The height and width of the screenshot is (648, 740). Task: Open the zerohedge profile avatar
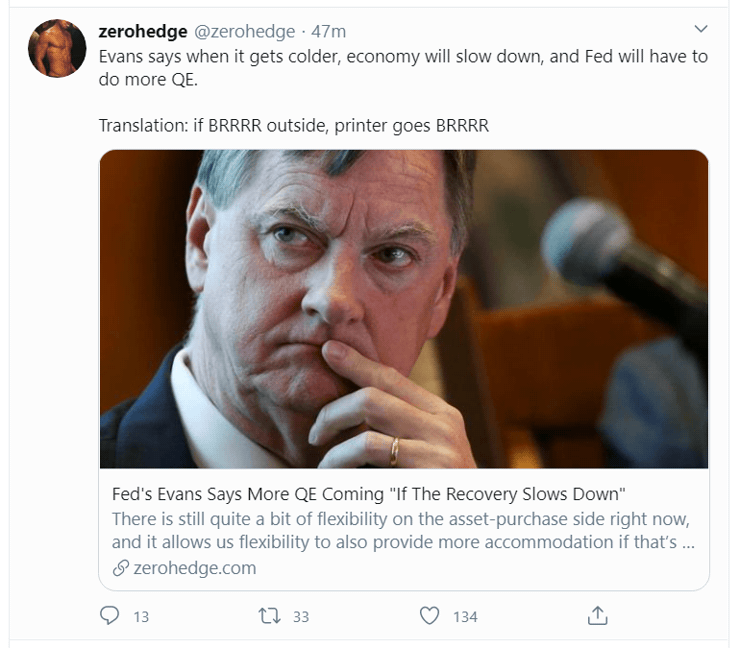57,48
